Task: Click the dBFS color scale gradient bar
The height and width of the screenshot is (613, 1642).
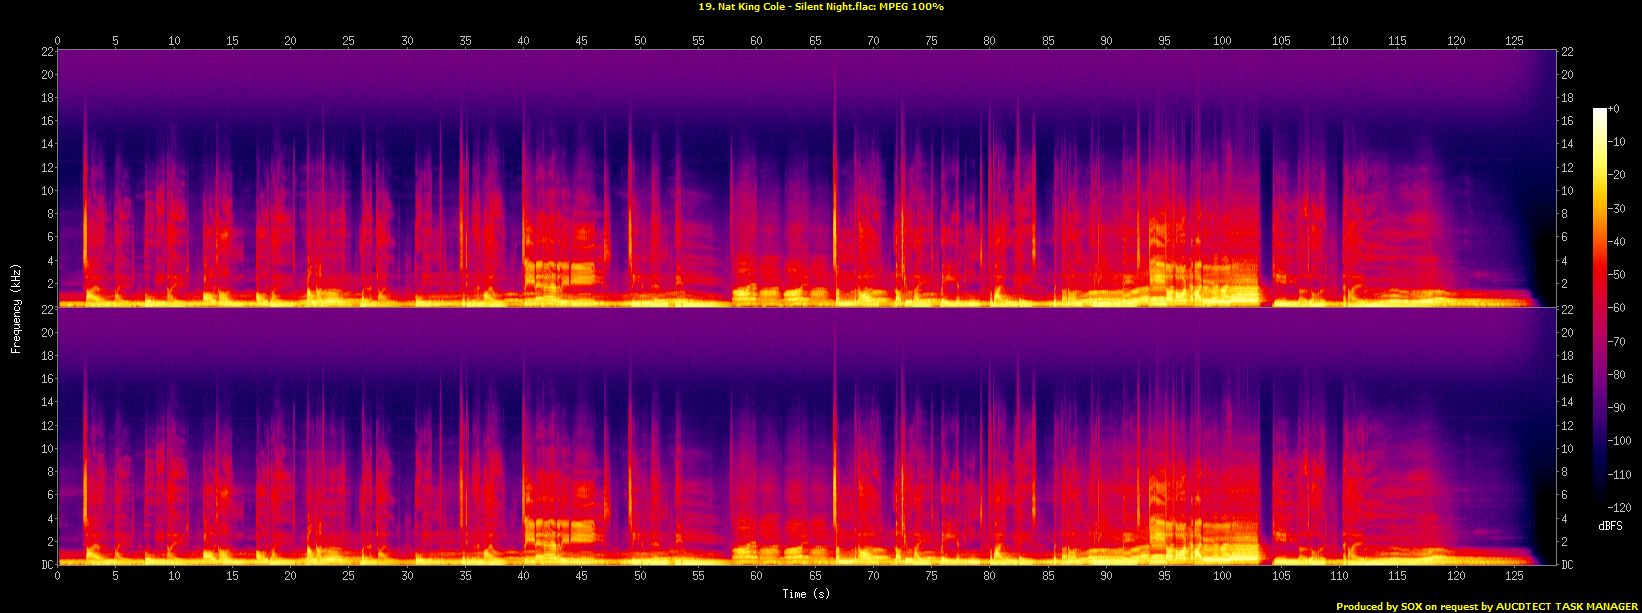Action: (1599, 308)
